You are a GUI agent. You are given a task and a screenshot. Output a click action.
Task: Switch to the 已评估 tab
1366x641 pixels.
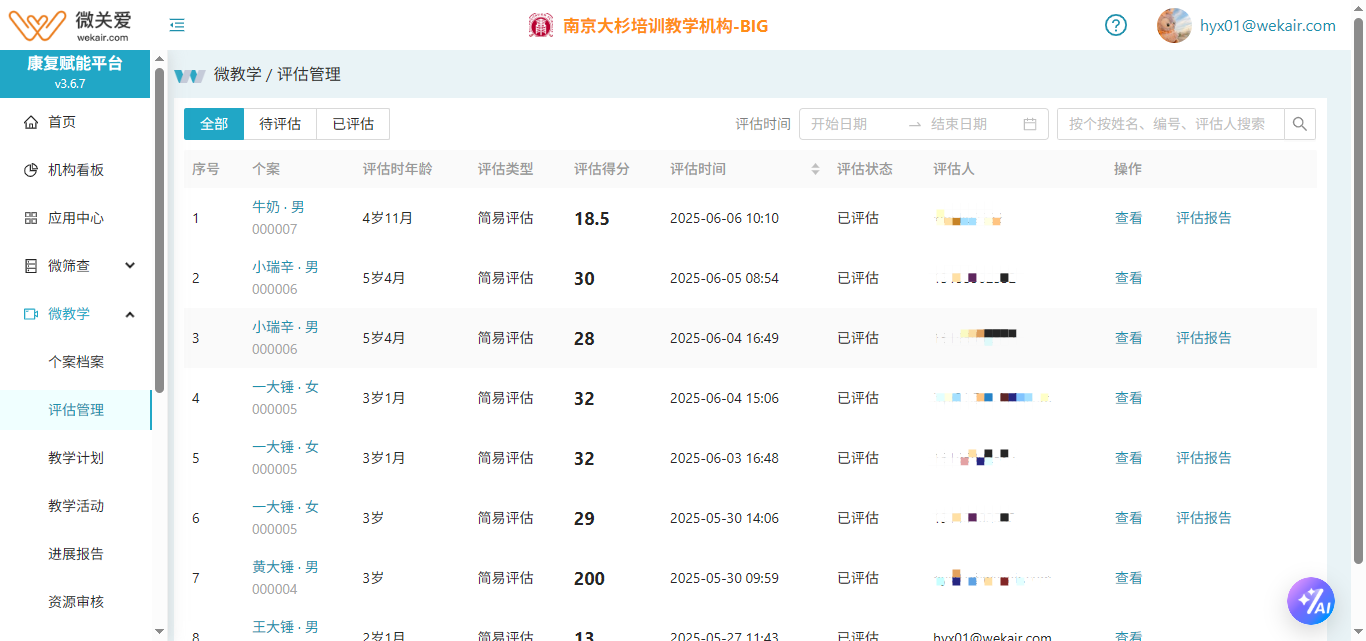353,124
